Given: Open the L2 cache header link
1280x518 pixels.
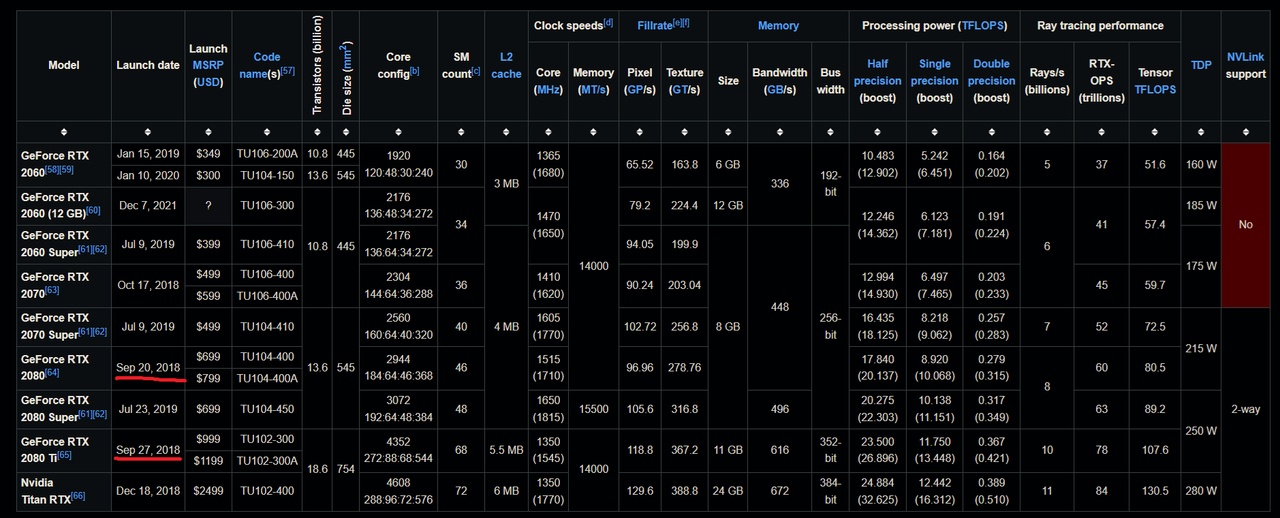Looking at the screenshot, I should (x=506, y=65).
